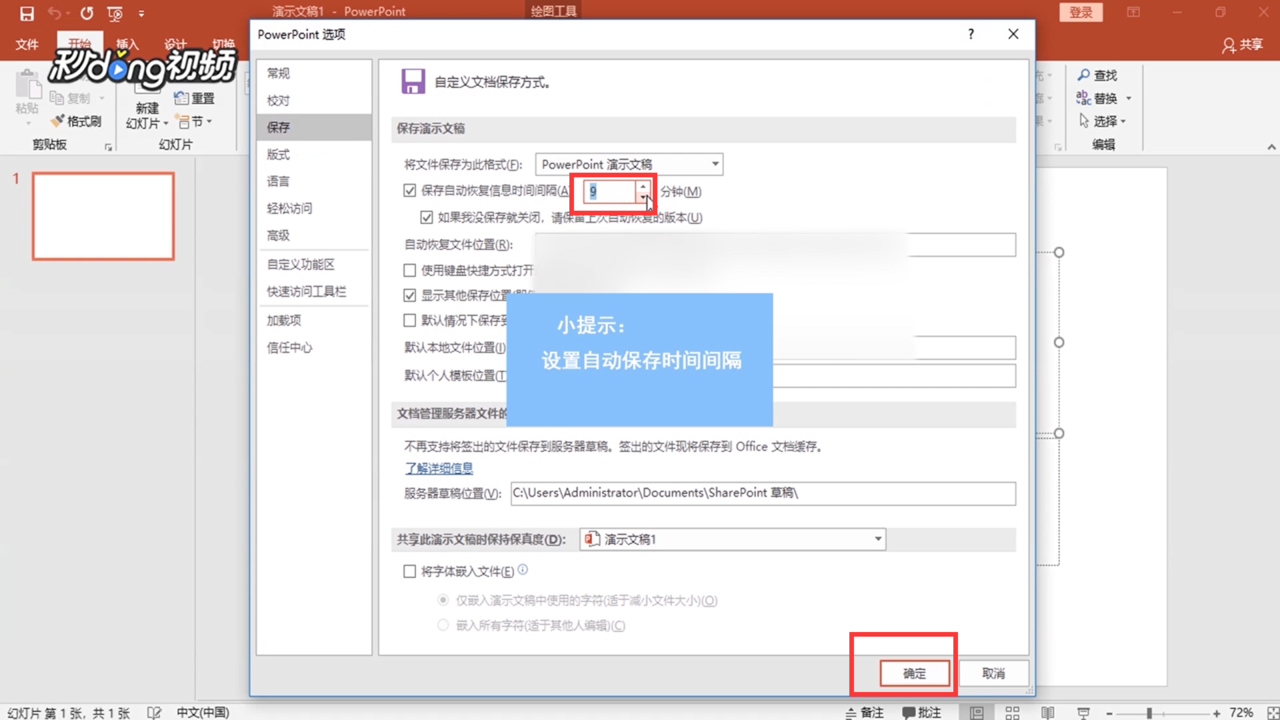The height and width of the screenshot is (720, 1280).
Task: Toggle the save AutoRecover information checkbox
Action: click(x=410, y=191)
